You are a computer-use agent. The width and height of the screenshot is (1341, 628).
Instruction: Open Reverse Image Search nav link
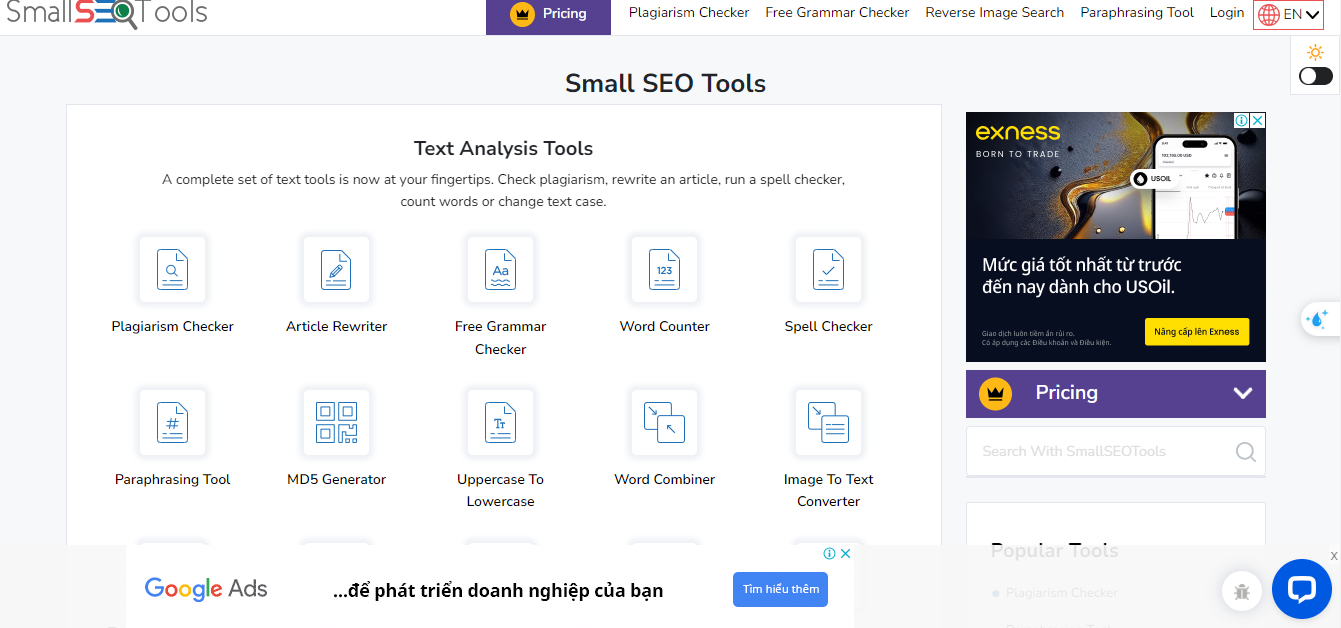coord(995,13)
